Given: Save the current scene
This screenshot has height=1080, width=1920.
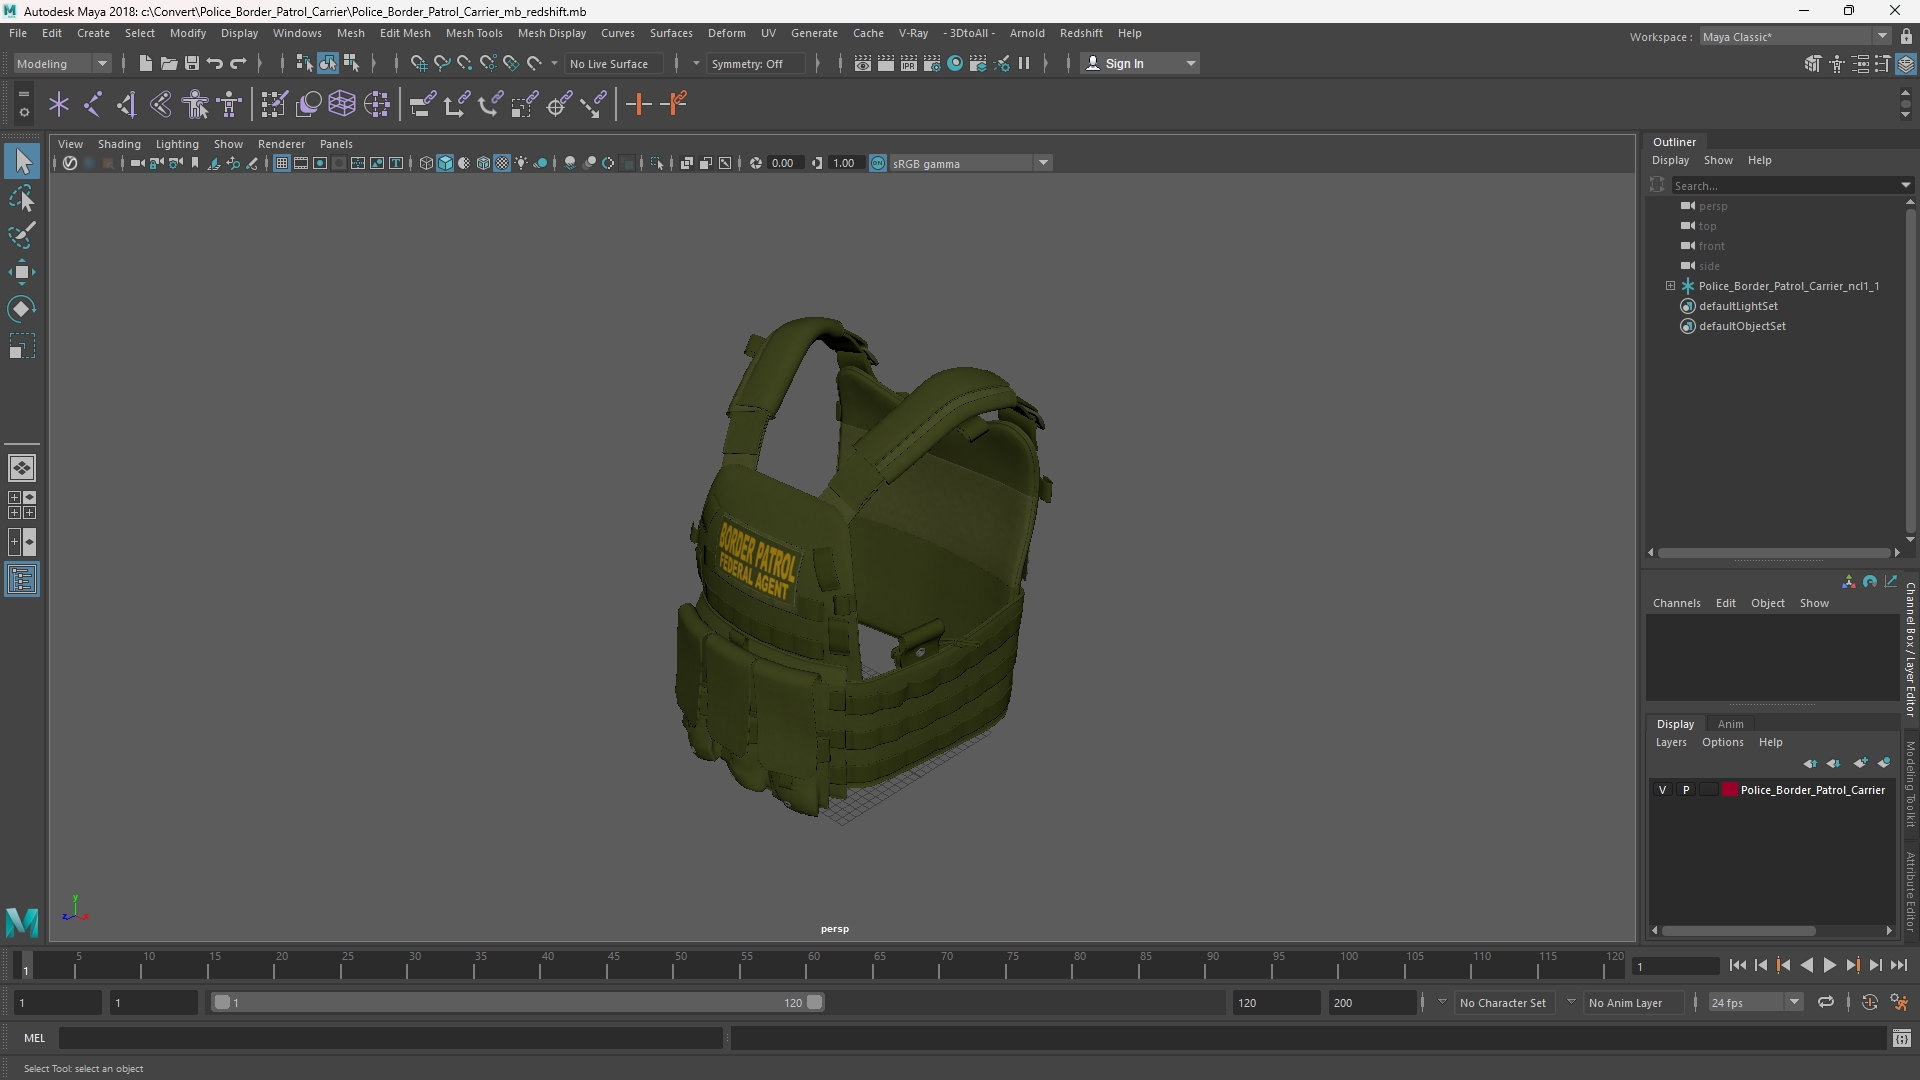Looking at the screenshot, I should (192, 64).
